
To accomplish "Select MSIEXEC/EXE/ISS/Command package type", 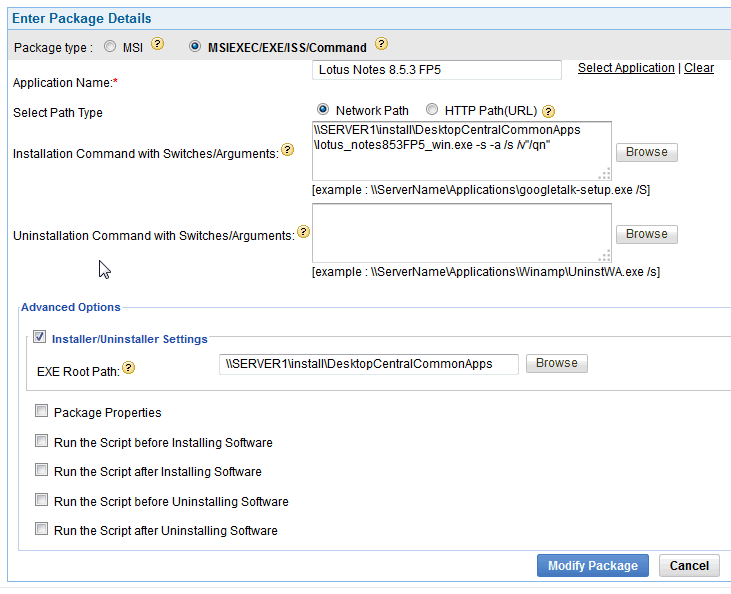I will click(x=195, y=46).
